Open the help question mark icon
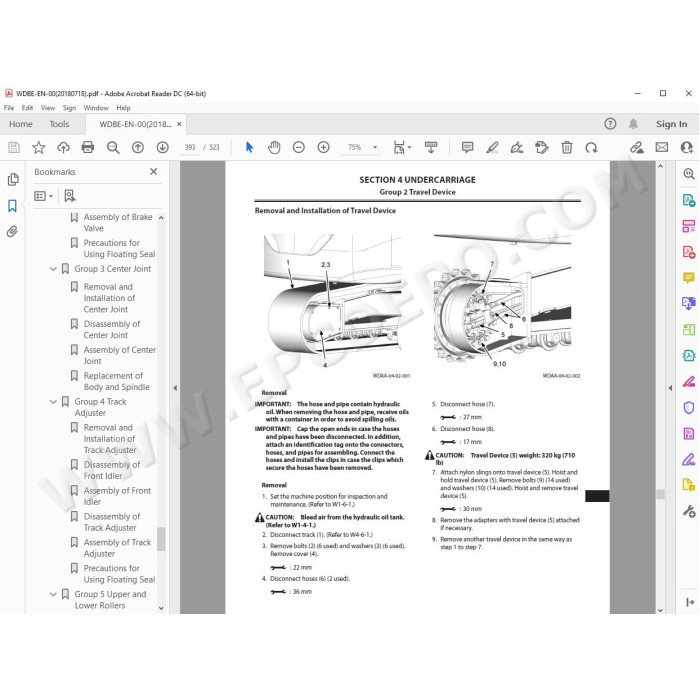Viewport: 700px width, 700px height. (x=610, y=124)
